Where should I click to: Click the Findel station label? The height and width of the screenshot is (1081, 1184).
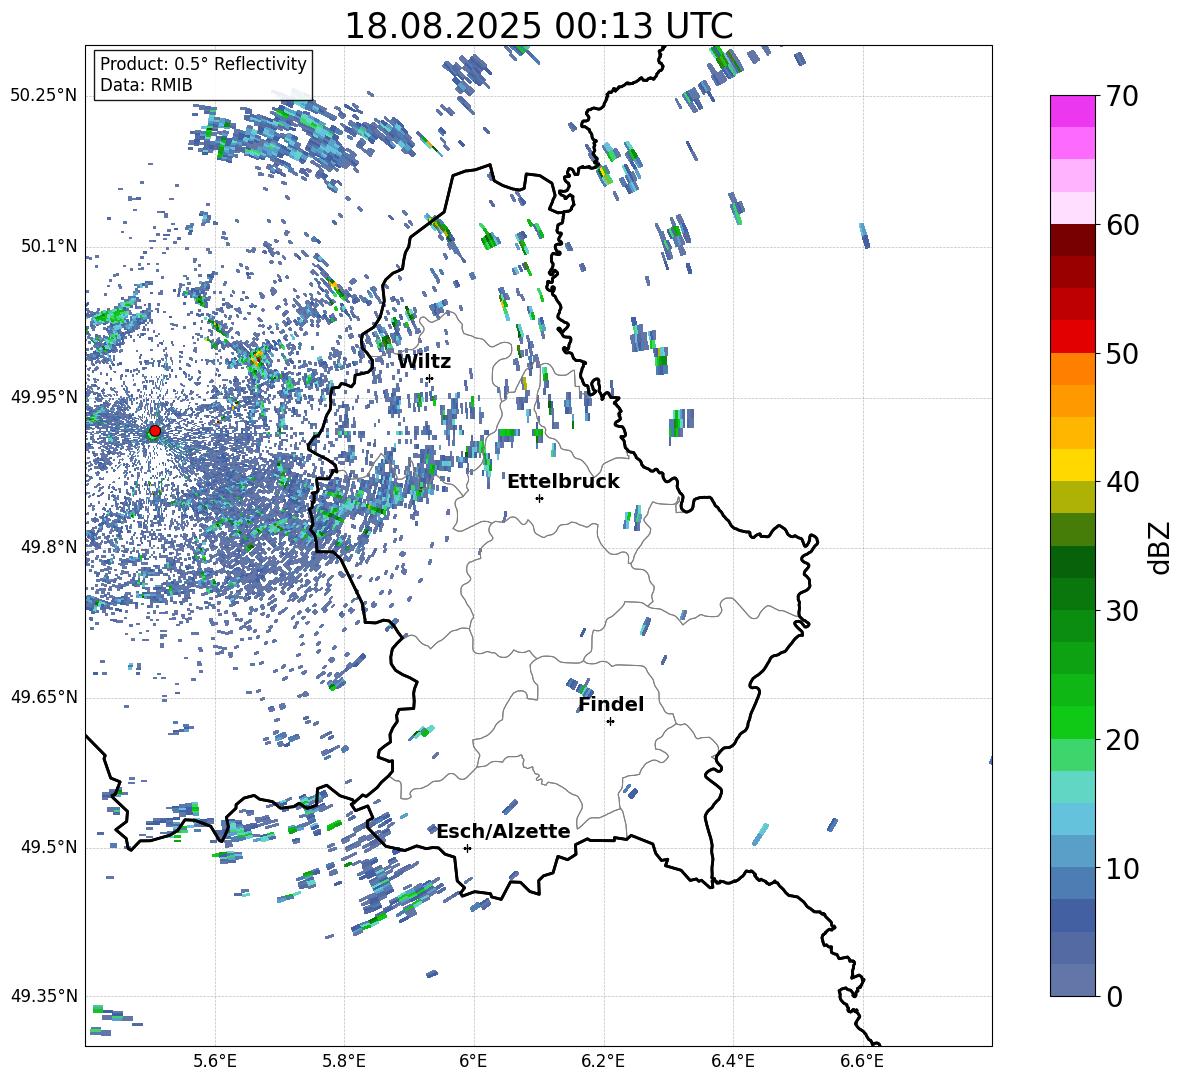click(x=611, y=704)
